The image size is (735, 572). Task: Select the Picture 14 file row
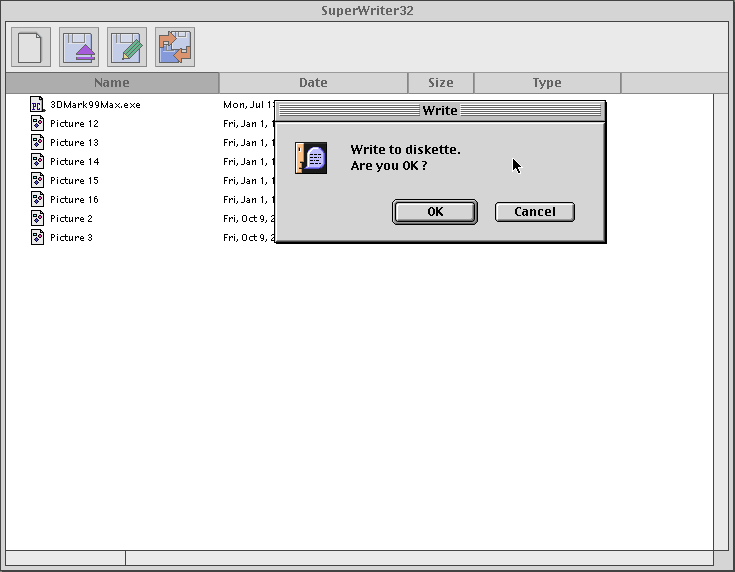coord(75,161)
